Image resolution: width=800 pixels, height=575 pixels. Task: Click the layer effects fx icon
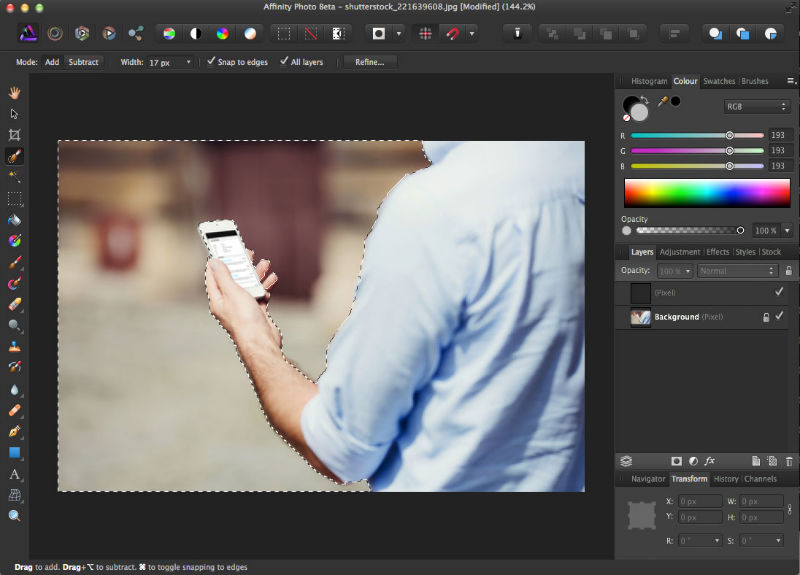click(x=709, y=461)
